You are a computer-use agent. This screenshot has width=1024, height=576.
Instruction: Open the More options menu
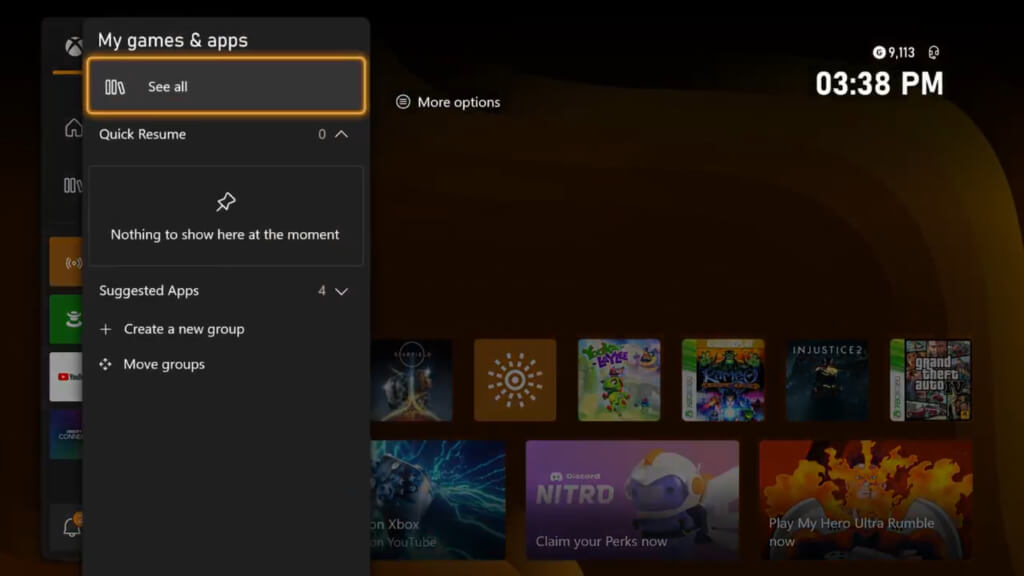click(448, 102)
